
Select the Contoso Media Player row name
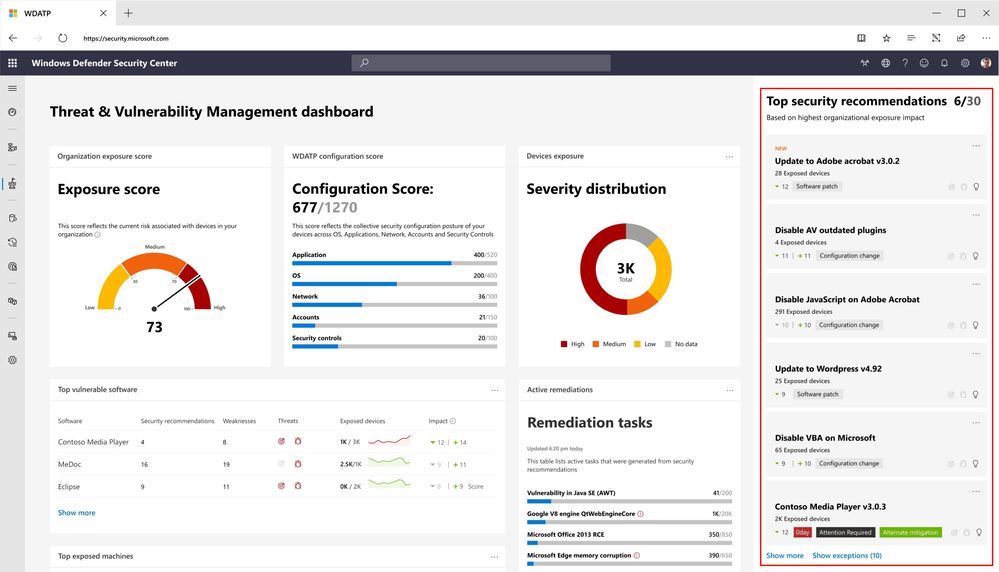tap(93, 442)
